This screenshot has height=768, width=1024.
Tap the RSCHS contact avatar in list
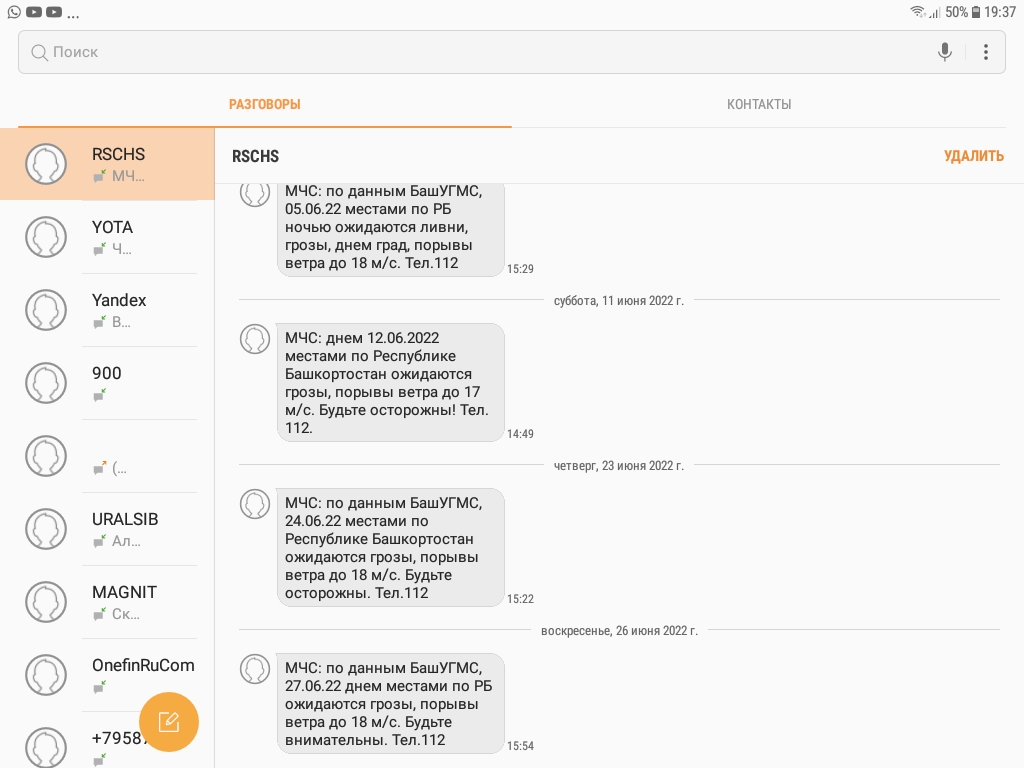(46, 164)
